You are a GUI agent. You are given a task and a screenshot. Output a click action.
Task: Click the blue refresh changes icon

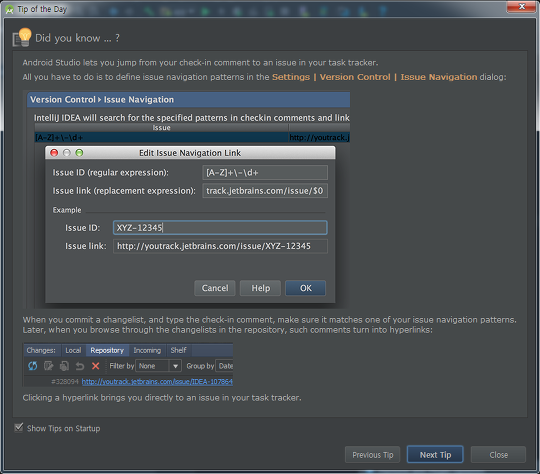tap(33, 366)
